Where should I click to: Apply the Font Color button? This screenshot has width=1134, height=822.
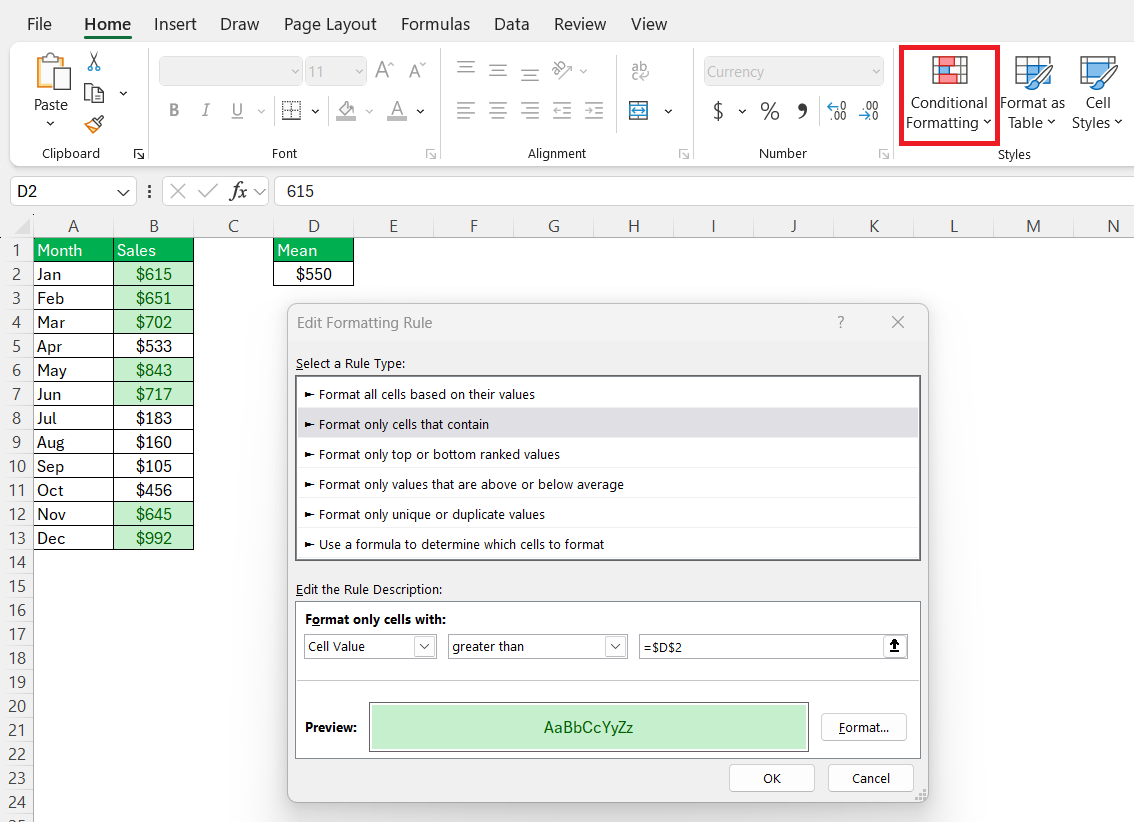(397, 111)
